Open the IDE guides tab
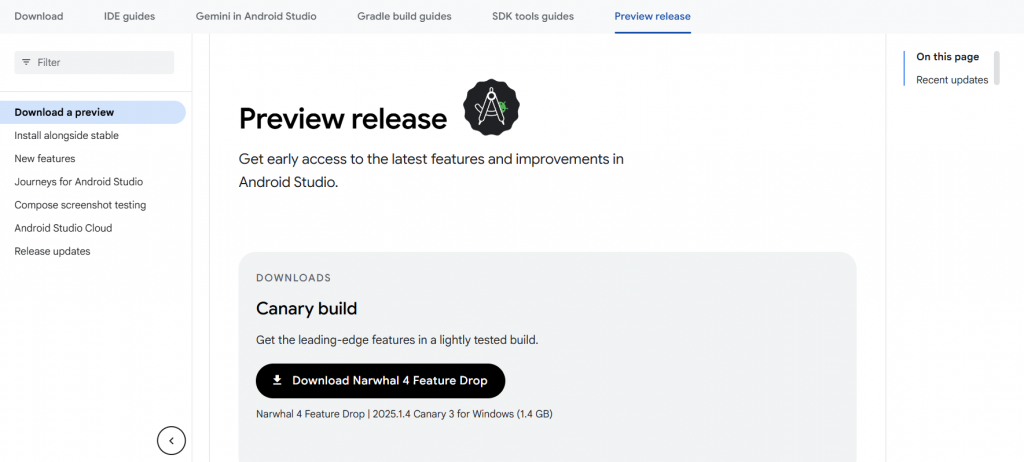This screenshot has width=1024, height=462. tap(129, 16)
